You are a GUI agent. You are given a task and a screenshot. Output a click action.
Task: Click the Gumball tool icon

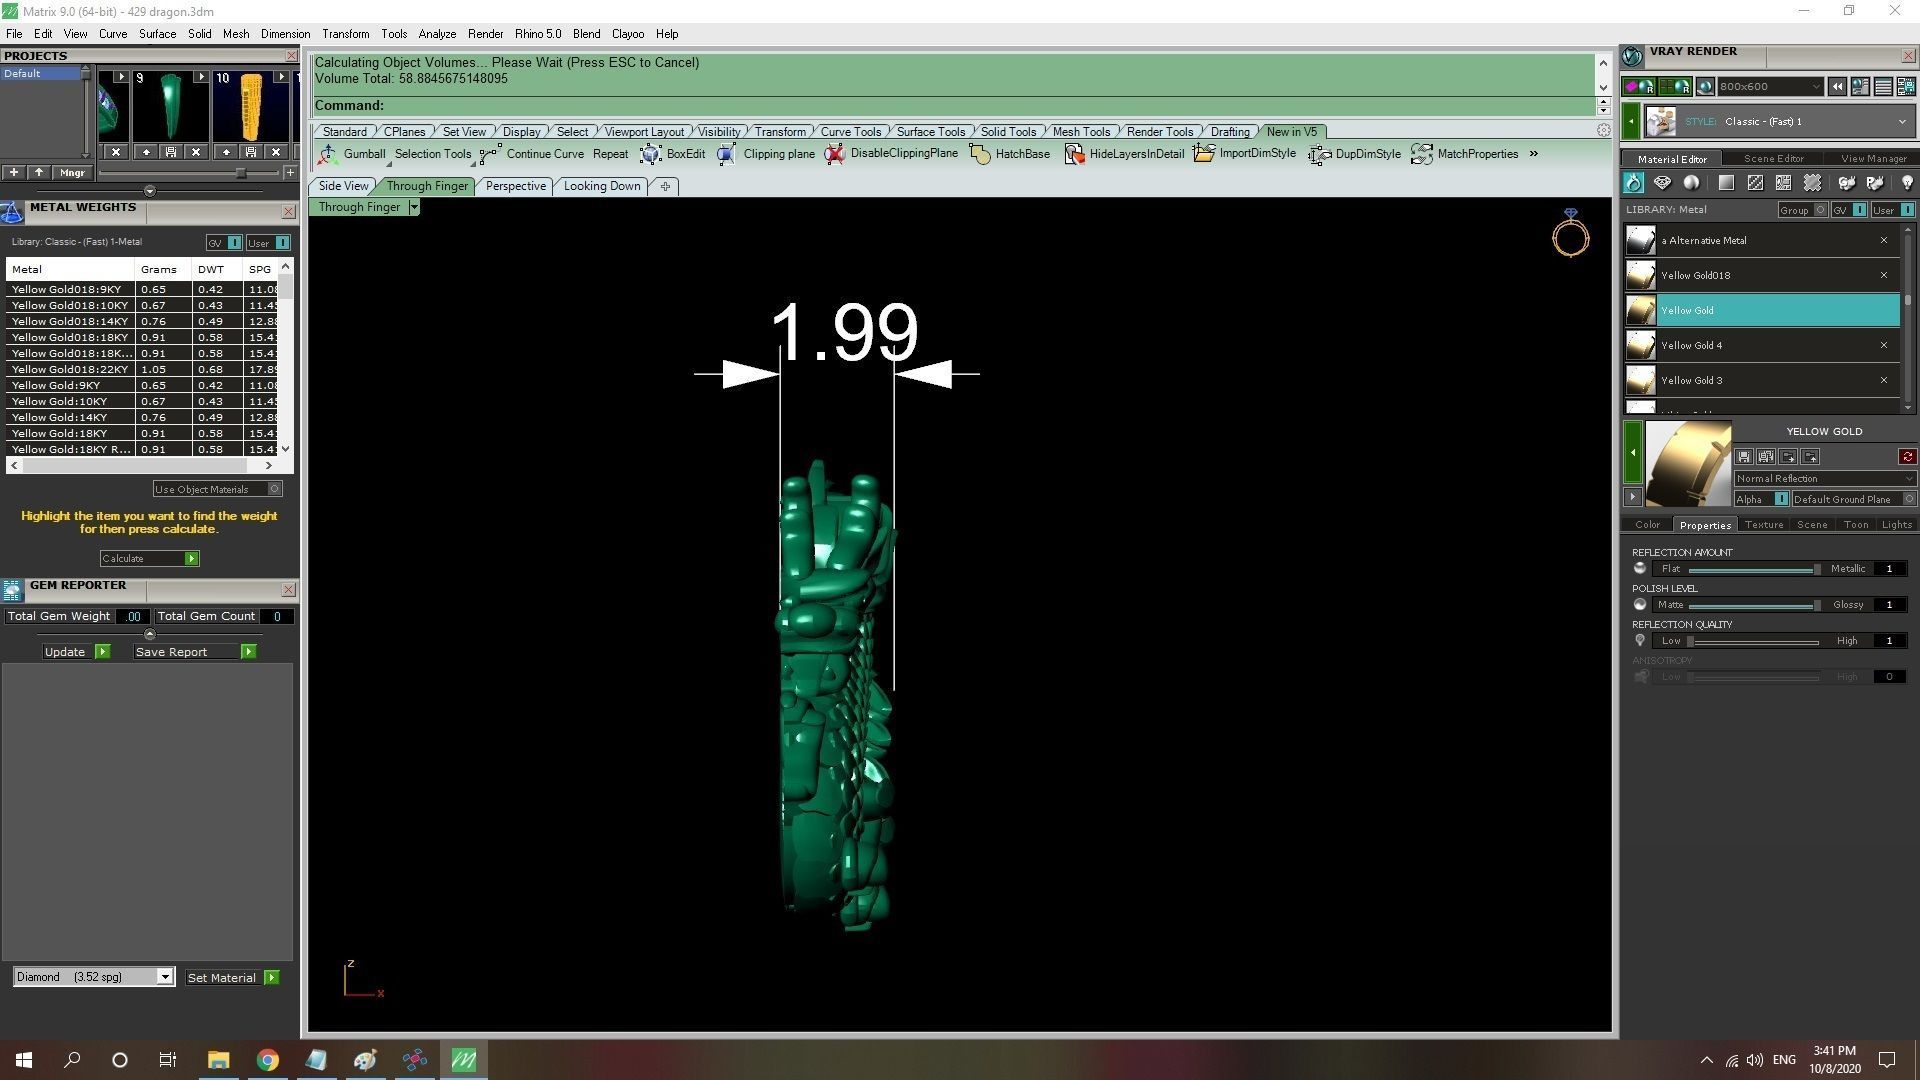(328, 154)
